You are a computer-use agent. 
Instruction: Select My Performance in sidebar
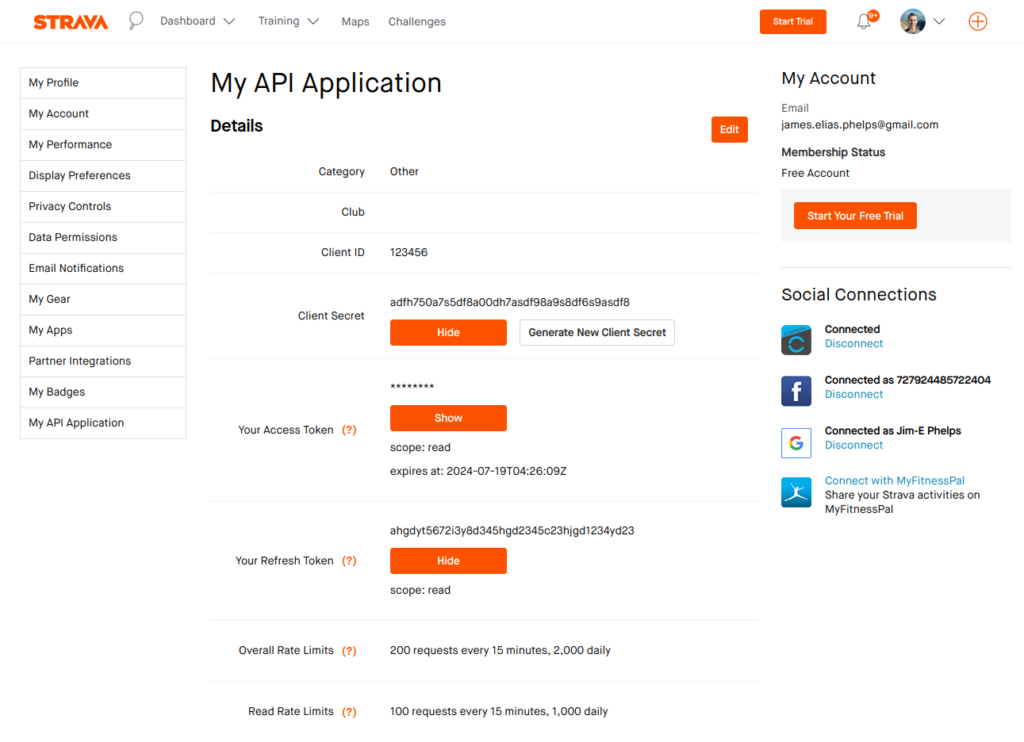[103, 144]
